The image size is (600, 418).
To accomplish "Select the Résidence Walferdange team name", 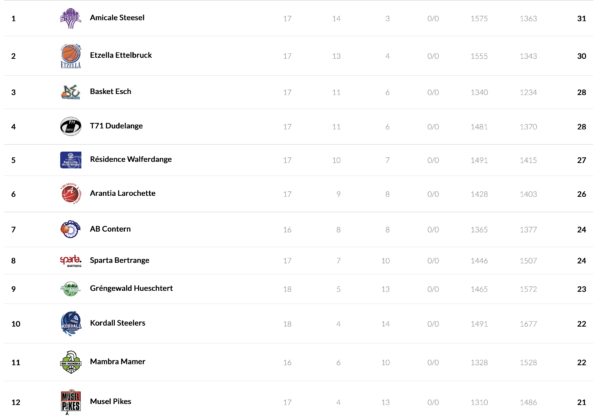I will coord(127,159).
